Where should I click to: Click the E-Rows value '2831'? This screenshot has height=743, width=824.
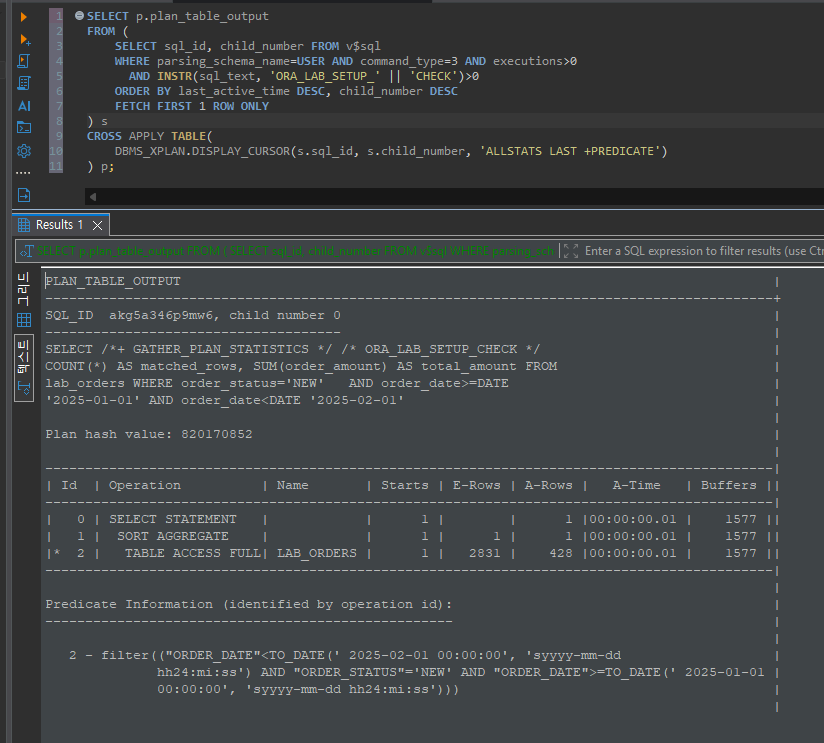pos(485,553)
